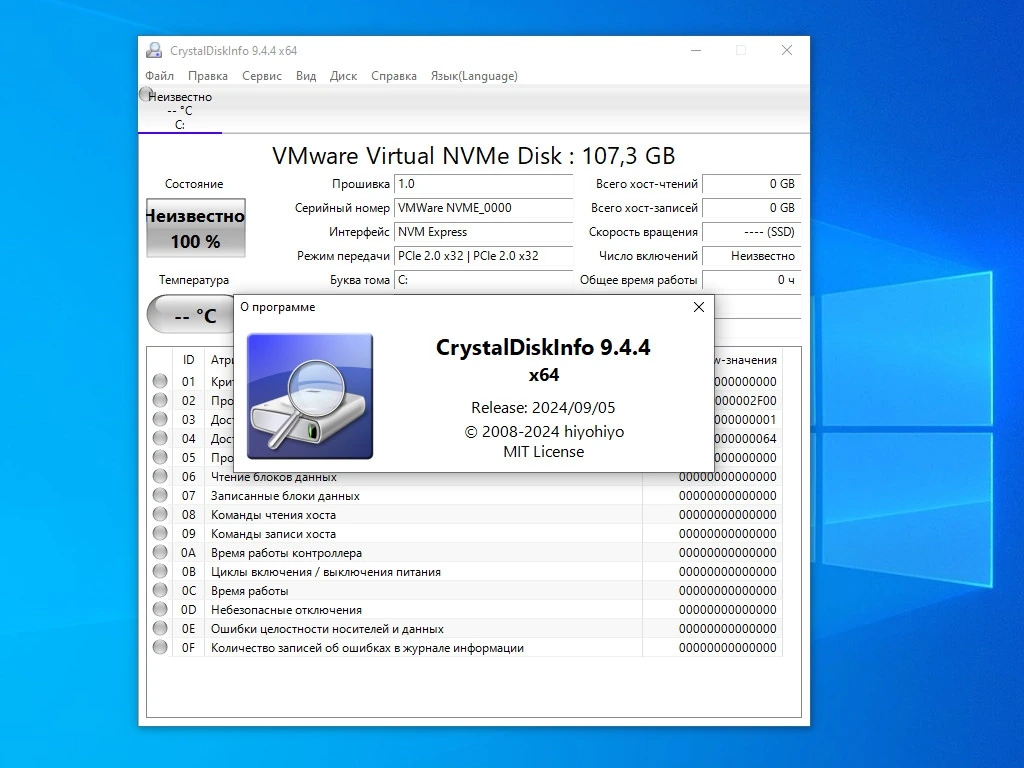Click the status circle for attribute 08
Viewport: 1024px width, 768px height.
pos(160,514)
